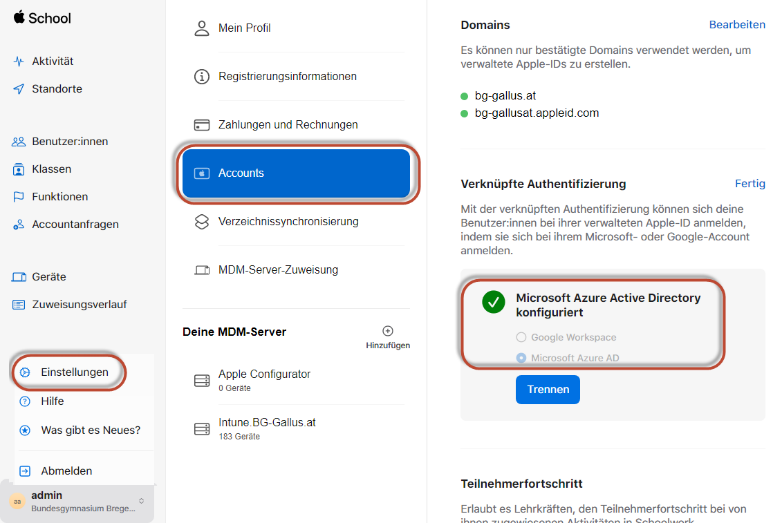The width and height of the screenshot is (773, 523).
Task: Select the Accounts settings entry
Action: click(296, 173)
